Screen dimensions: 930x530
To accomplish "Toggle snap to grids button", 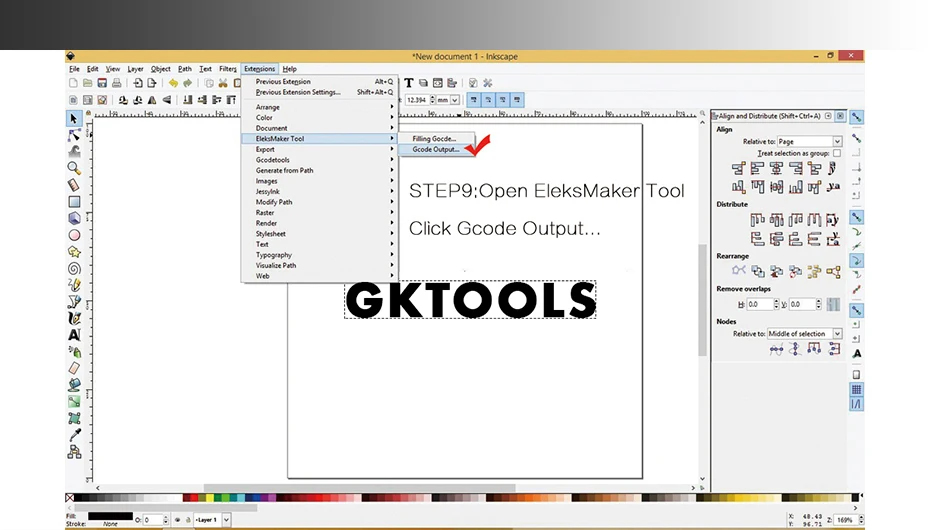I will [856, 389].
